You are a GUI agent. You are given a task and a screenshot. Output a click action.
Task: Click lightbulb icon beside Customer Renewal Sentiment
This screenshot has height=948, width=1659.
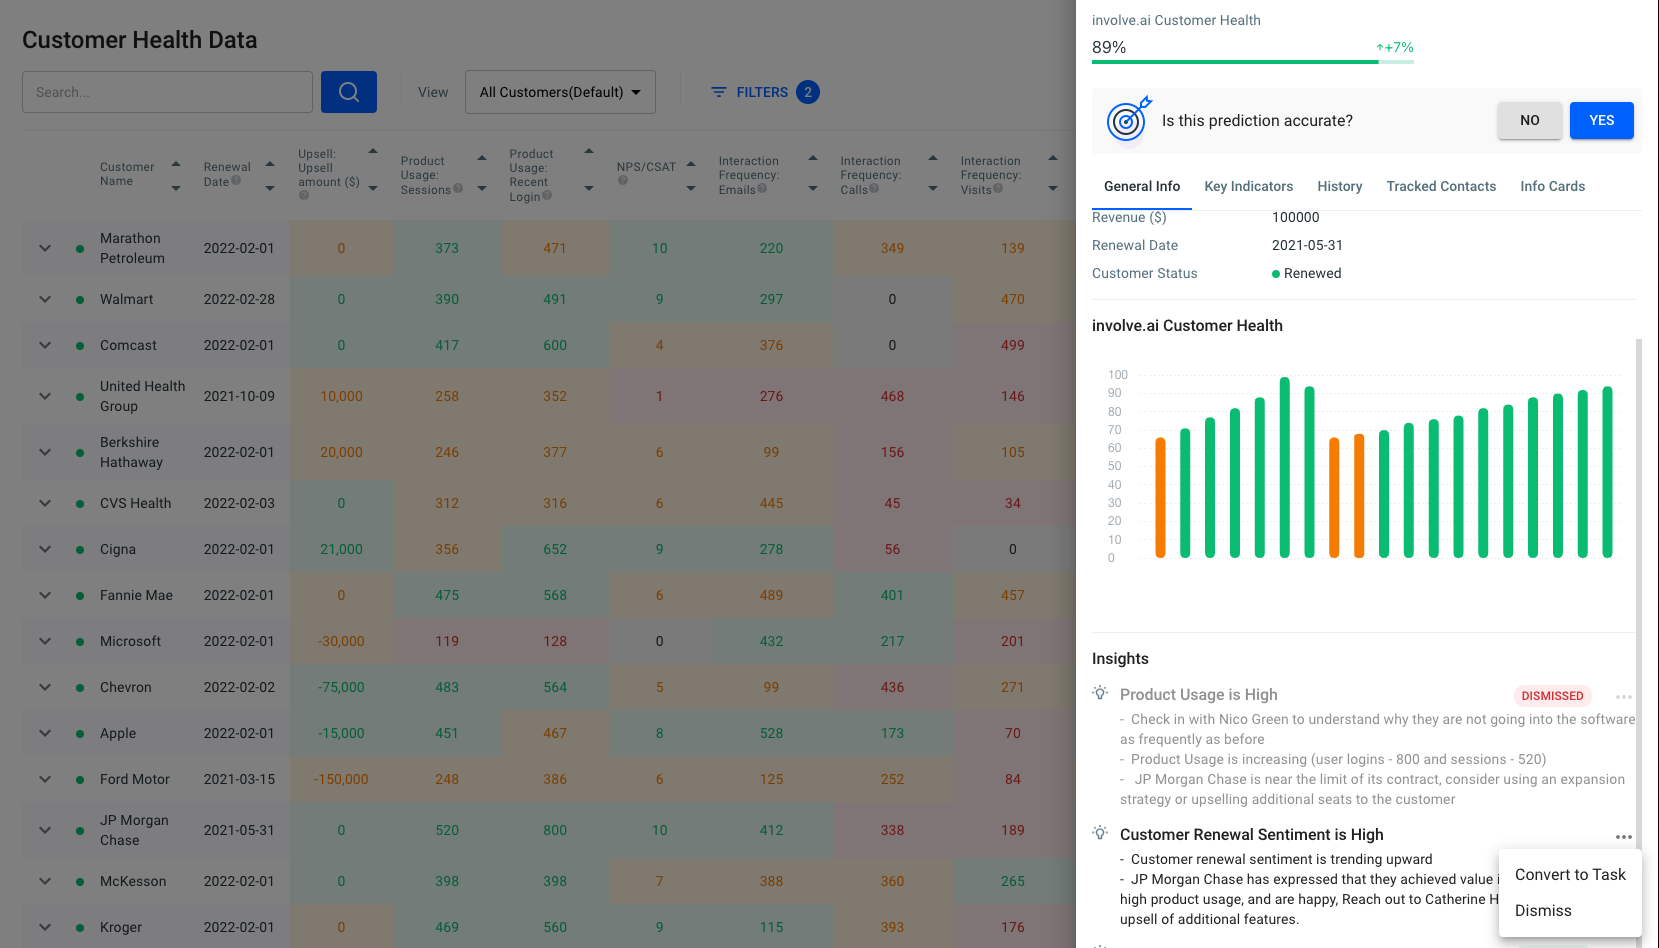tap(1100, 833)
